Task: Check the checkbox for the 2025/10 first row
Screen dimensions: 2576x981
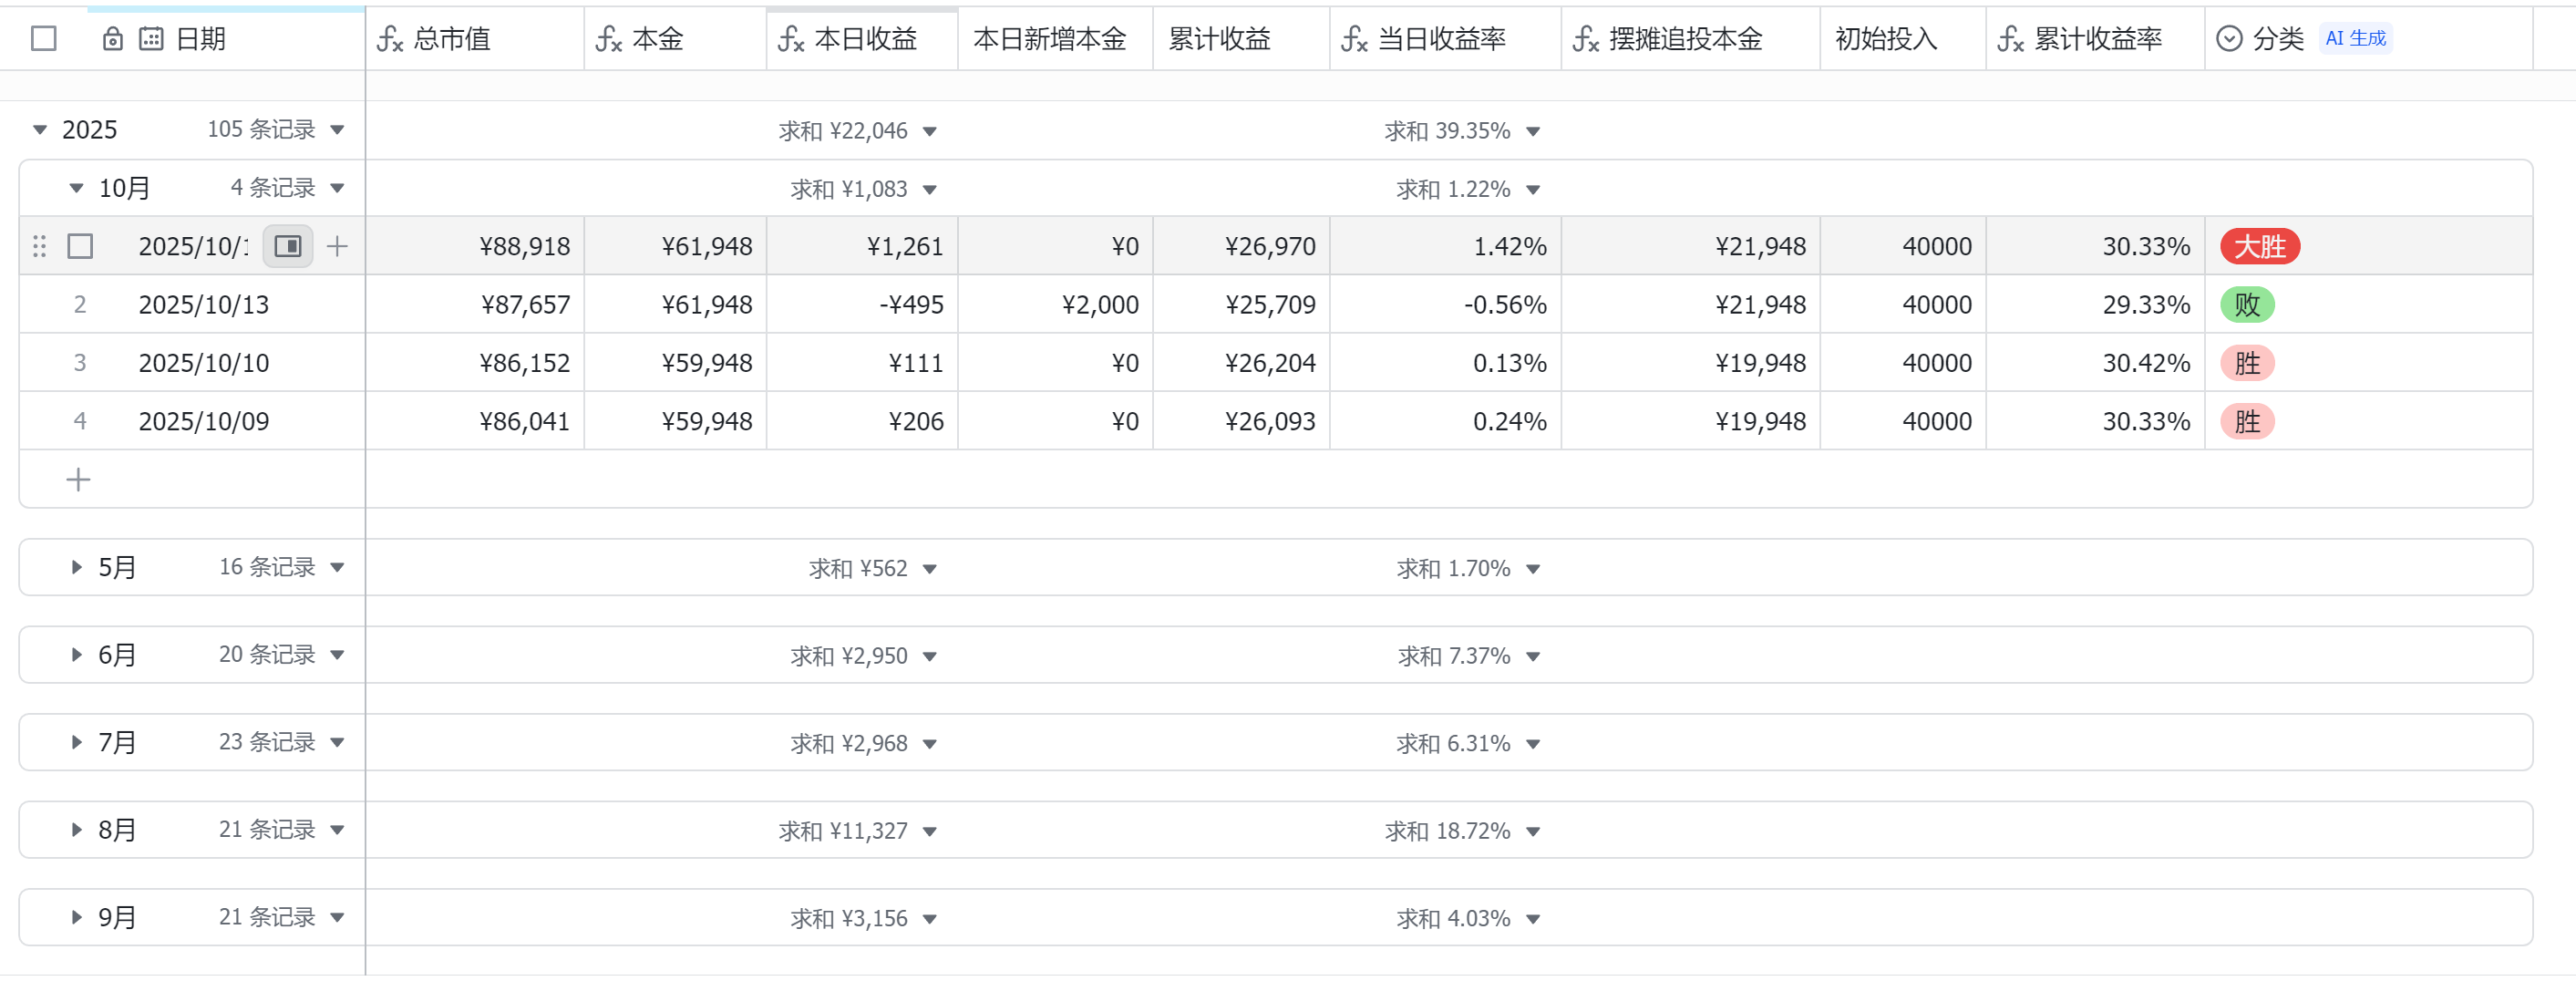Action: coord(80,246)
